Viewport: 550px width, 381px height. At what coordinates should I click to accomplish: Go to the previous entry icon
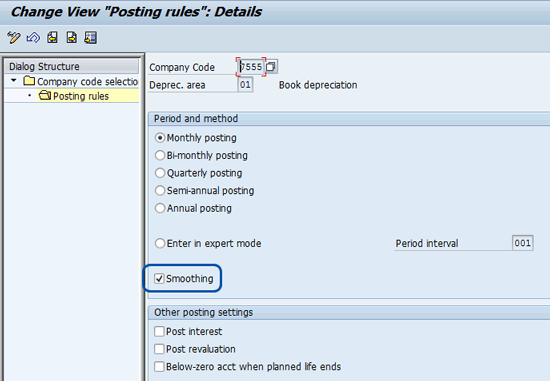pyautogui.click(x=53, y=38)
